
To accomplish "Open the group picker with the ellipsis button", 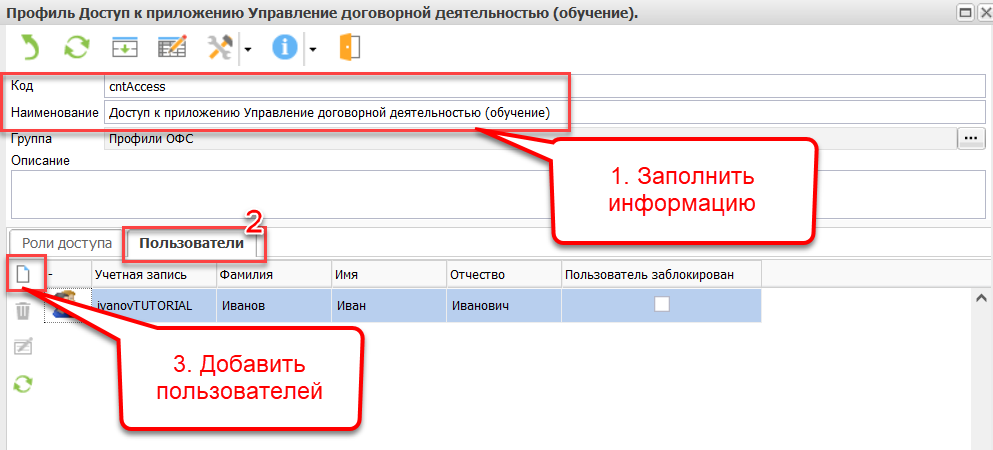I will [971, 139].
